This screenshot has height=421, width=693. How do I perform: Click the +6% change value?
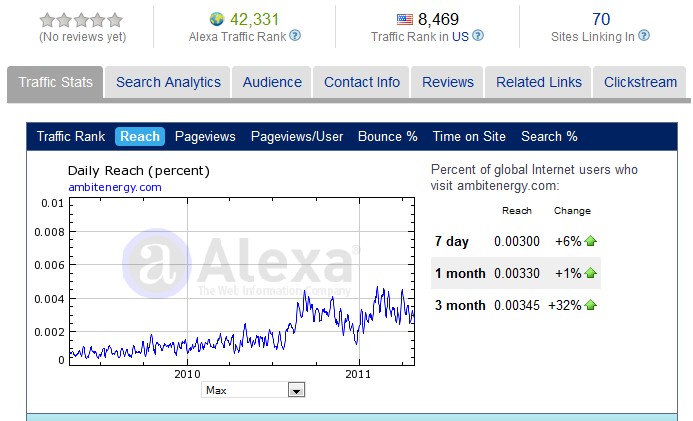click(568, 241)
